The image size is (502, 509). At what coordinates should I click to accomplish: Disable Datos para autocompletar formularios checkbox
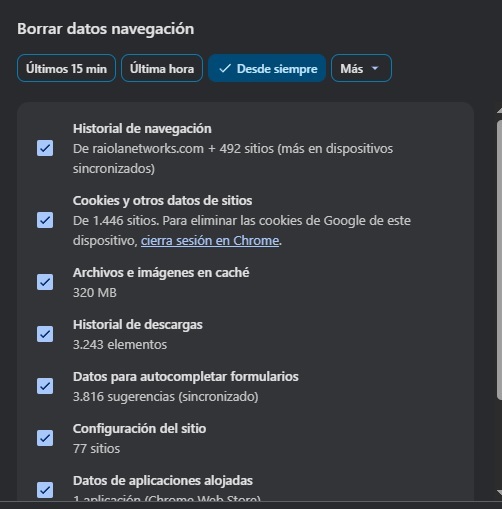tap(45, 386)
